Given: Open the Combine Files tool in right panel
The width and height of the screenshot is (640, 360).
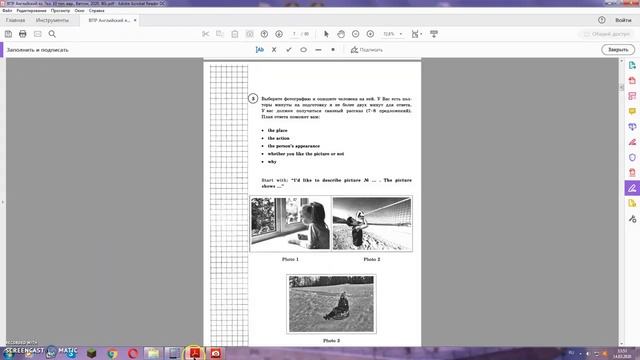Looking at the screenshot, I should point(632,127).
